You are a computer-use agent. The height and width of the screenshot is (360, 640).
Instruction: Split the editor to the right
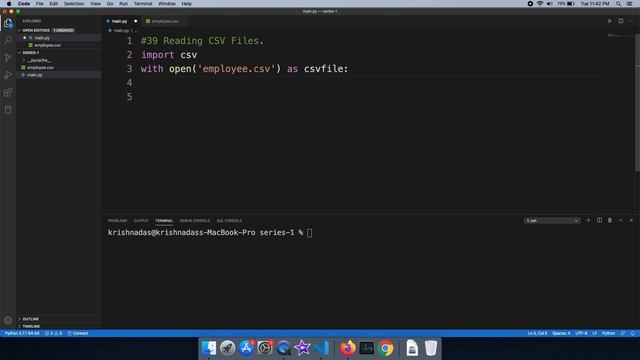coord(620,21)
